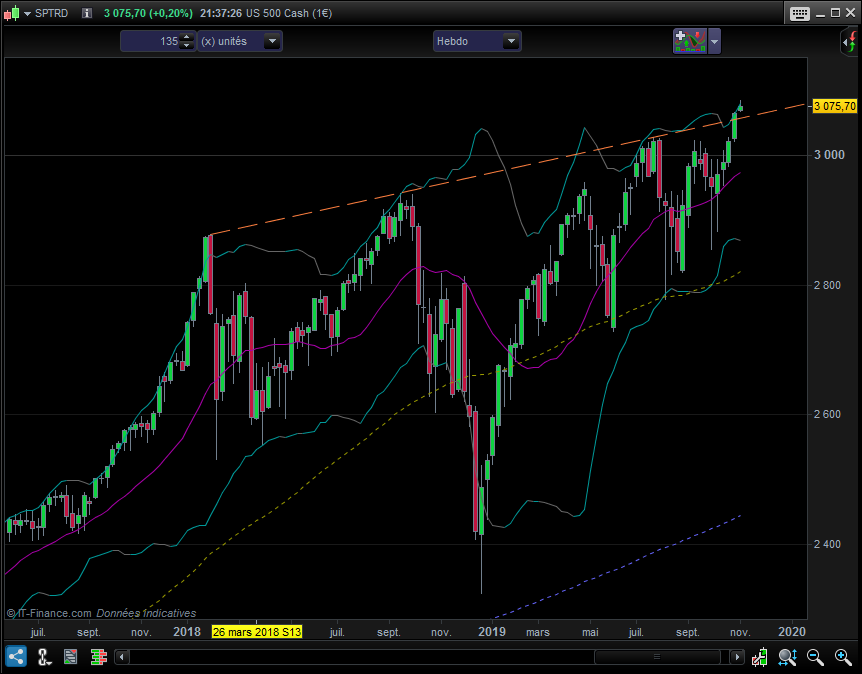The height and width of the screenshot is (674, 862).
Task: Click the horizontal scrollbar thumb
Action: (657, 657)
